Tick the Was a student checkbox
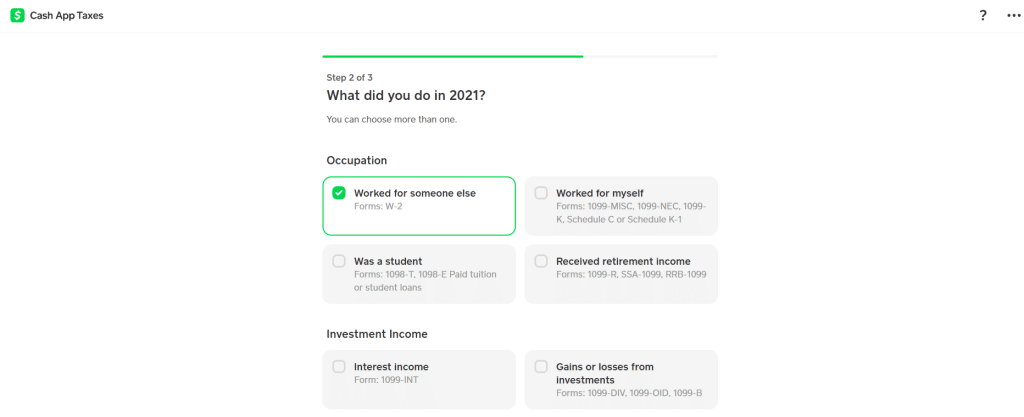This screenshot has height=417, width=1024. point(339,261)
